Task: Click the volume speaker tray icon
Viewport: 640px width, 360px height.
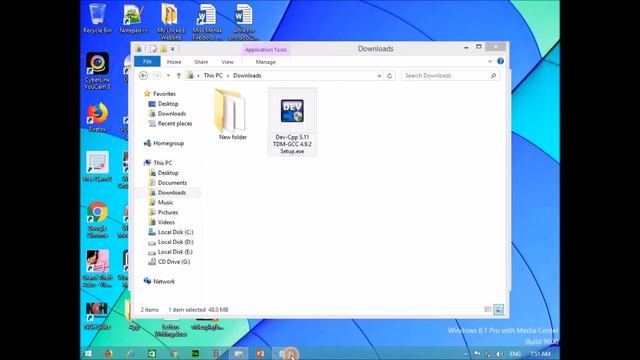Action: pos(499,354)
